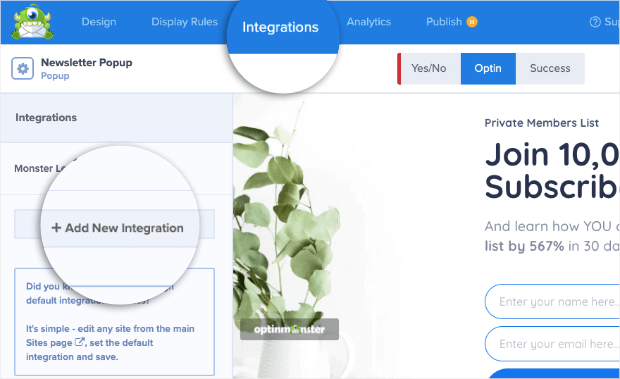Select the Private Members List heading
Viewport: 620px width, 379px height.
point(542,123)
